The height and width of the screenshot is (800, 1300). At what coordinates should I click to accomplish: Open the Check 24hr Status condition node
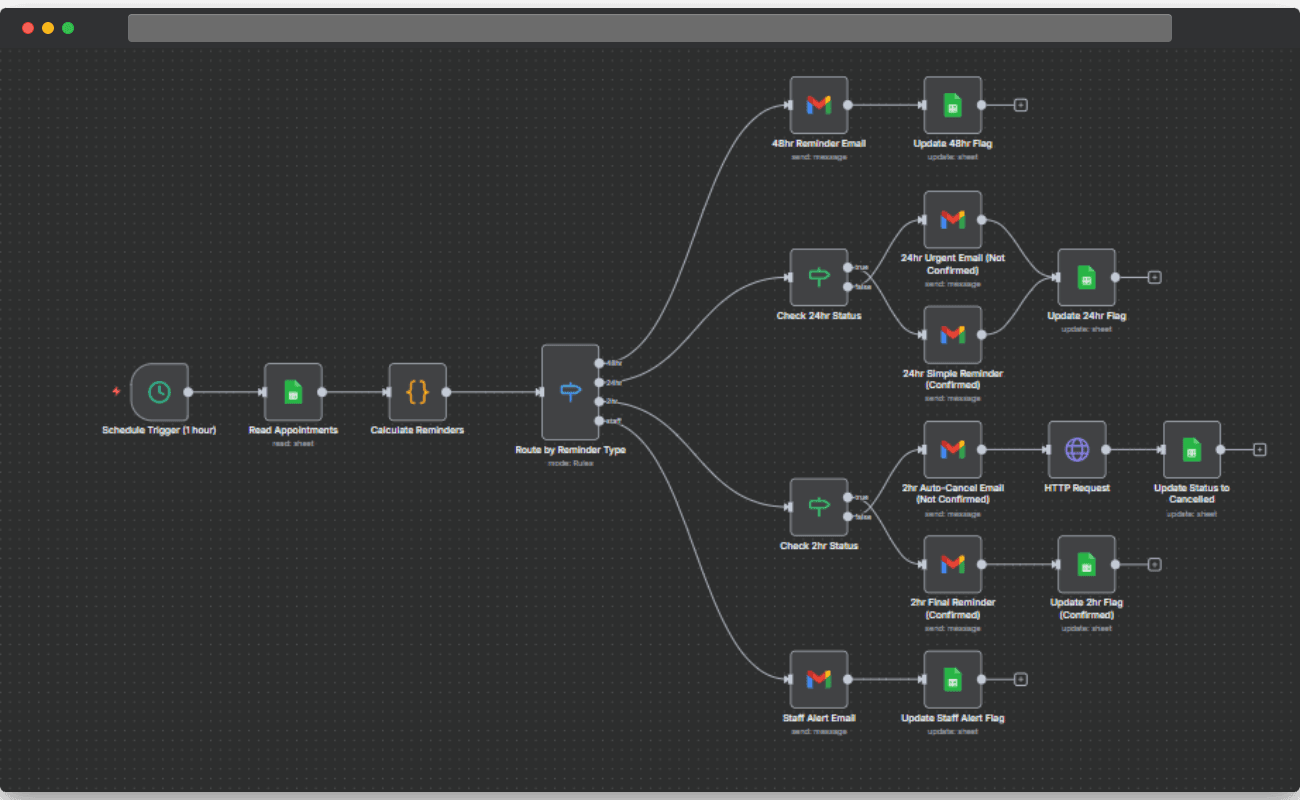point(819,277)
